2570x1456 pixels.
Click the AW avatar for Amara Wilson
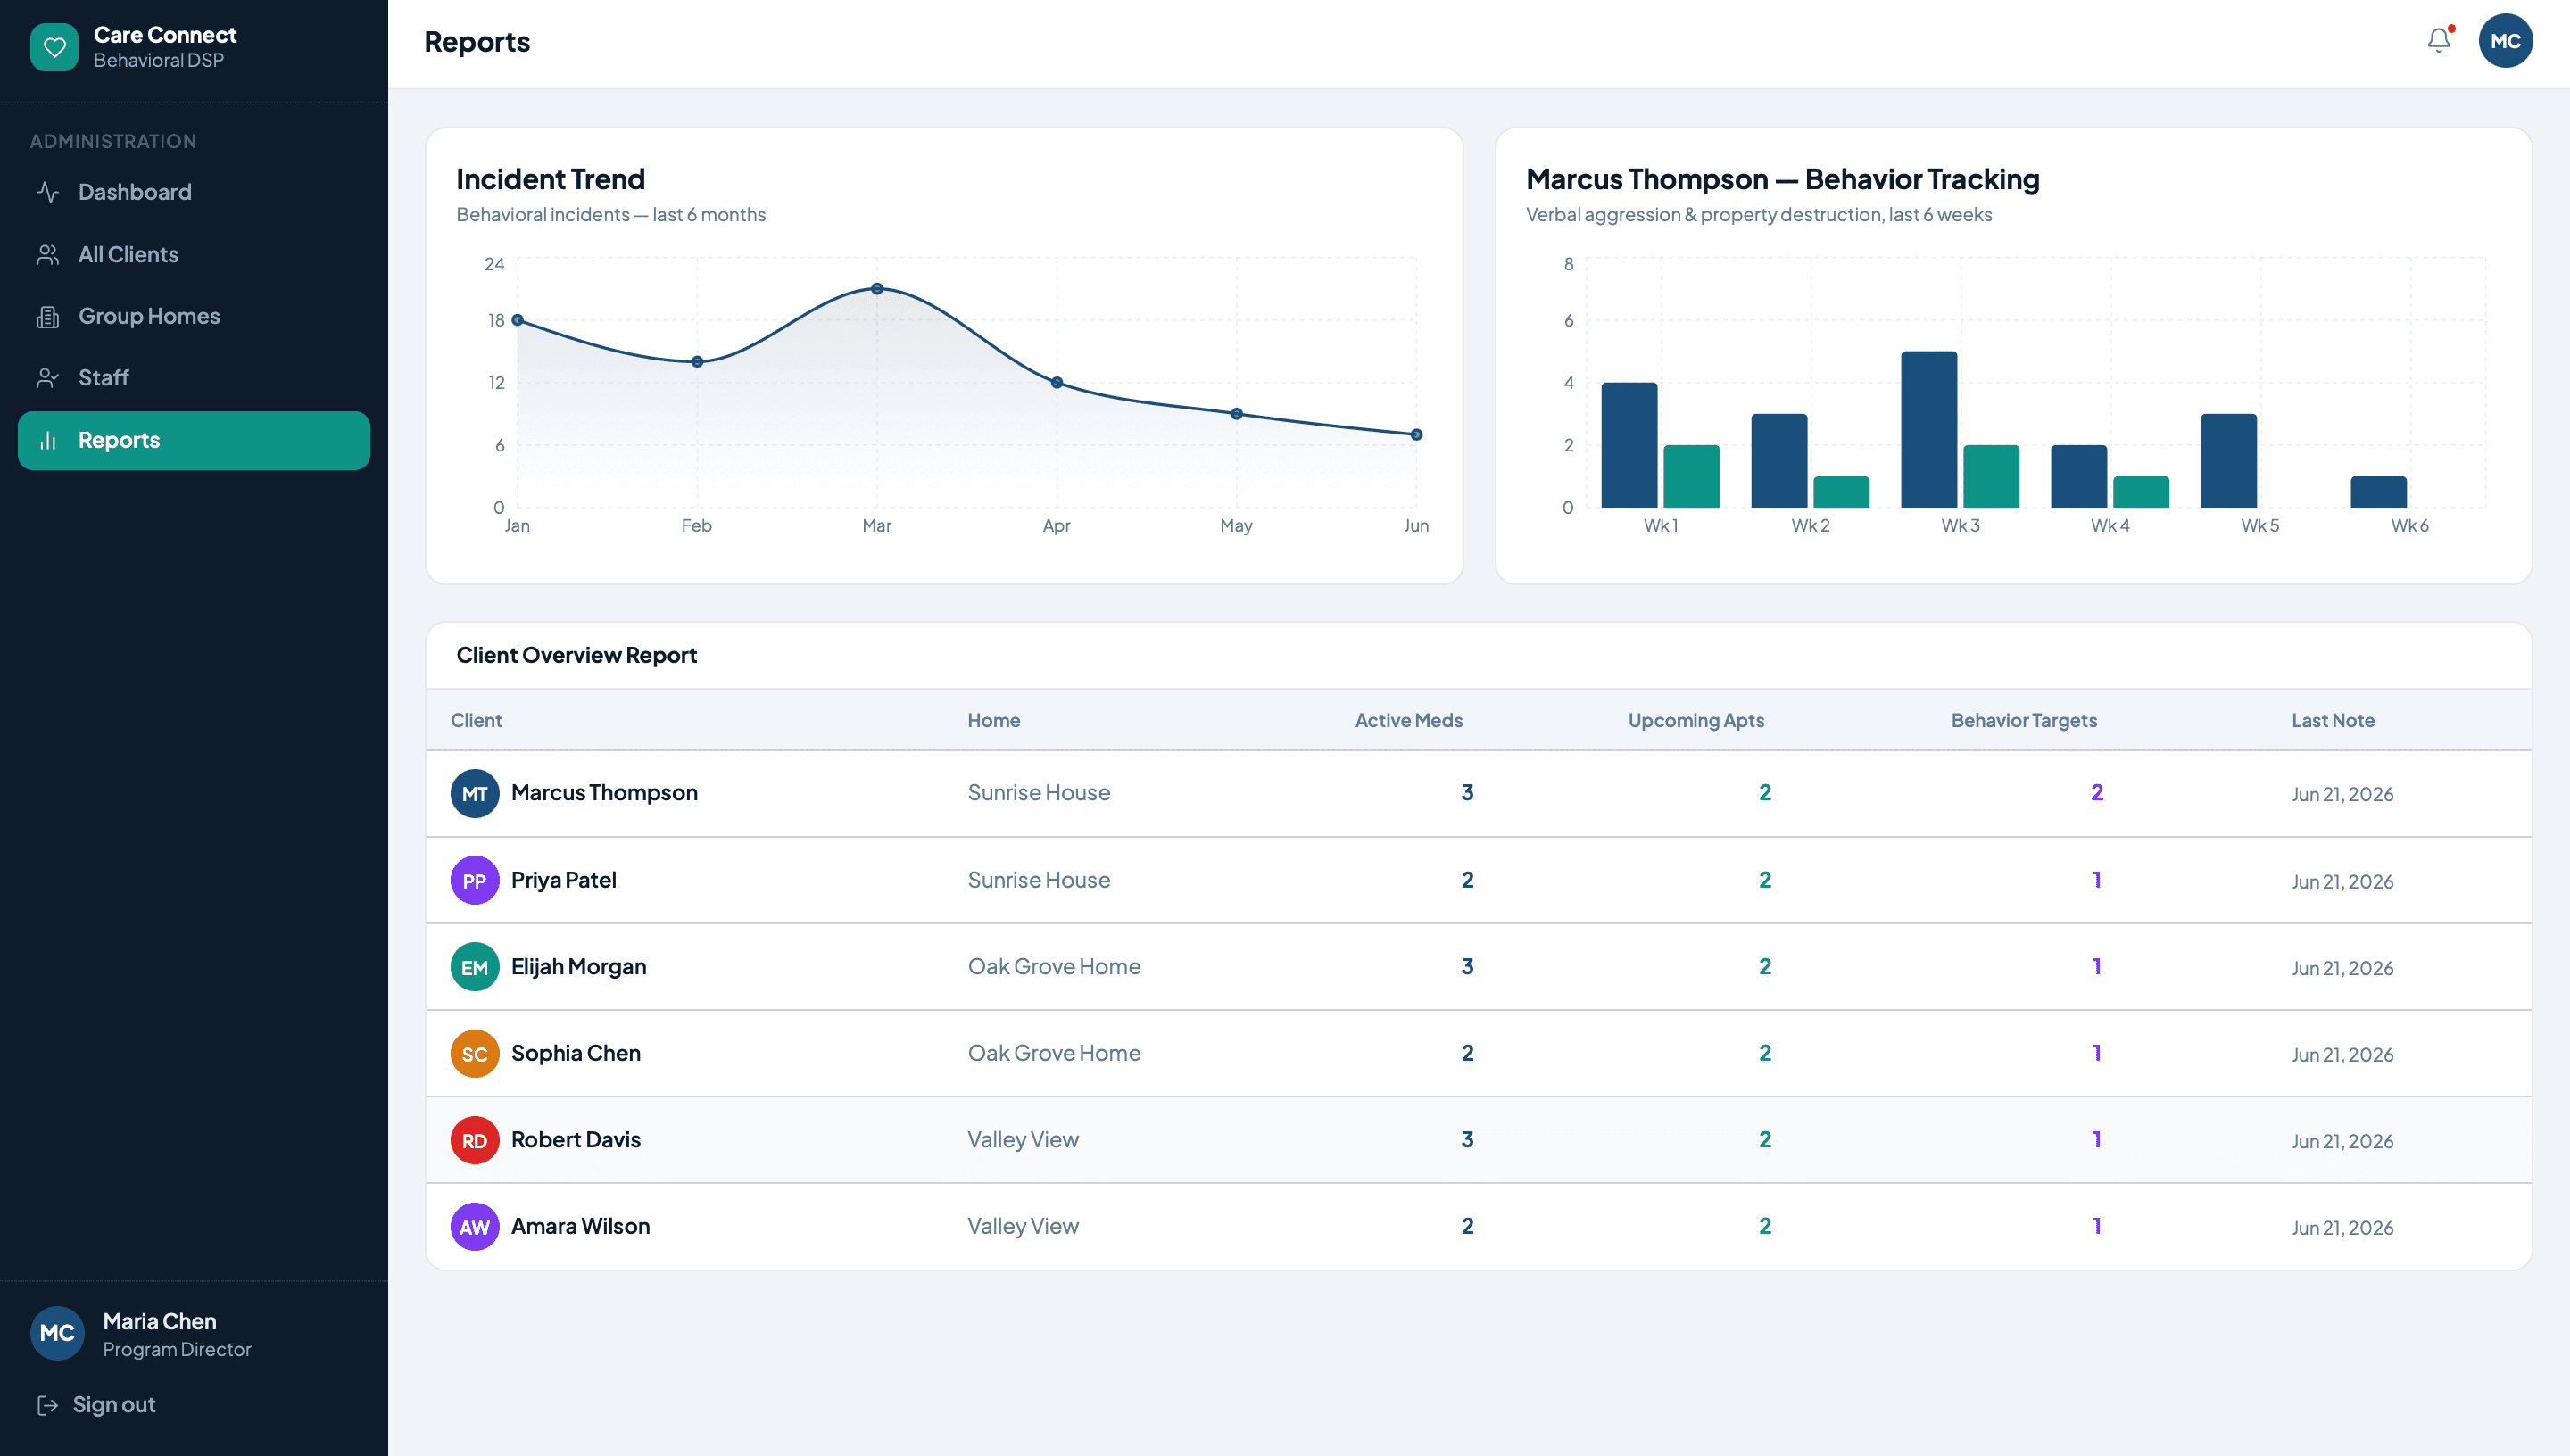474,1227
